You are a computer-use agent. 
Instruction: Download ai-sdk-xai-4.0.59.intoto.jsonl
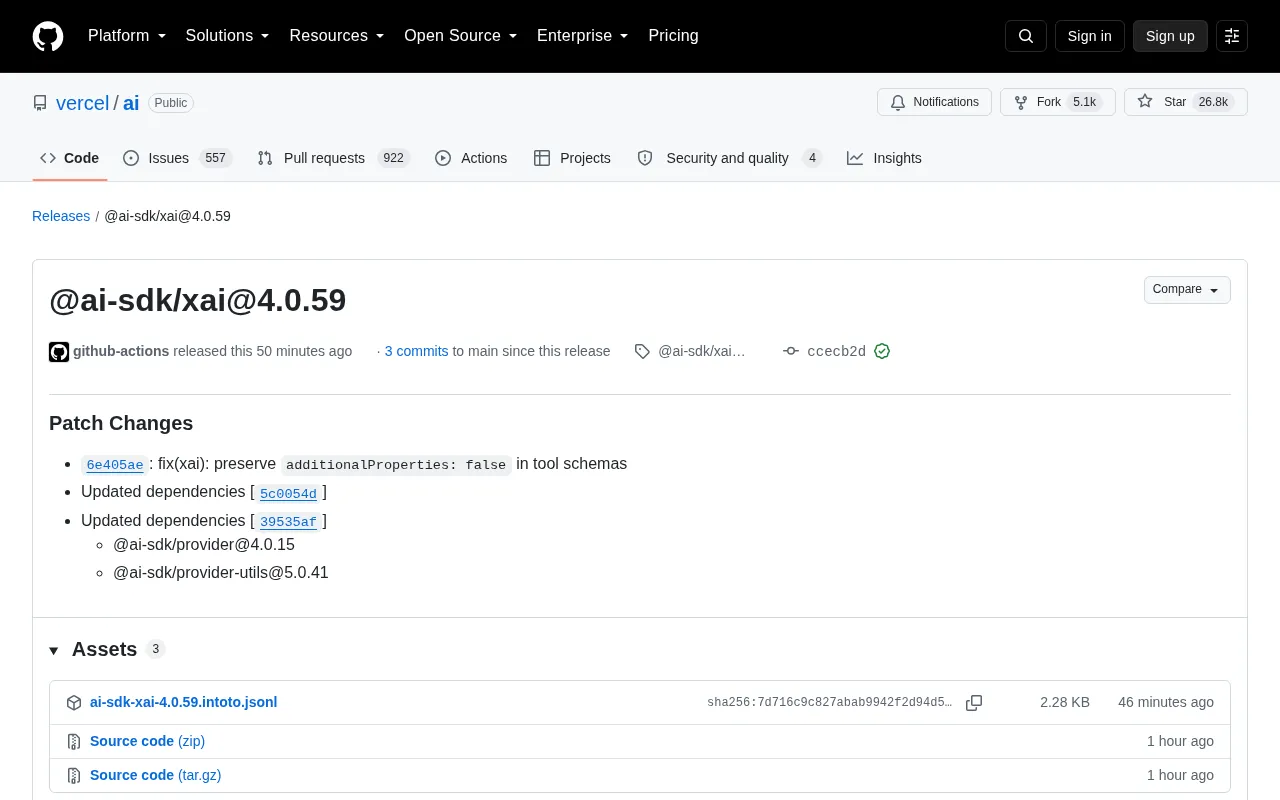pos(183,702)
